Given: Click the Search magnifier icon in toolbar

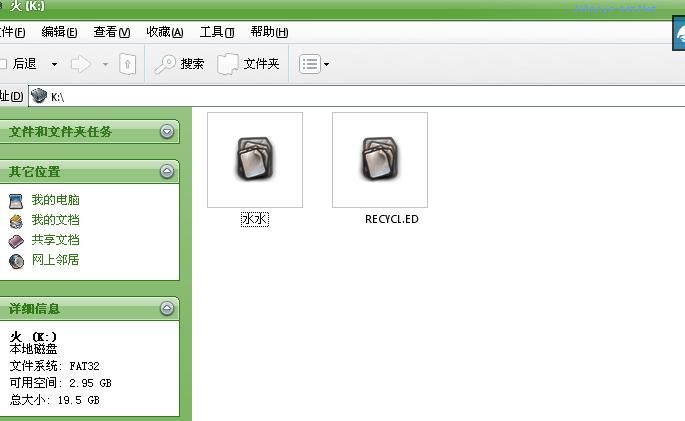Looking at the screenshot, I should 165,65.
